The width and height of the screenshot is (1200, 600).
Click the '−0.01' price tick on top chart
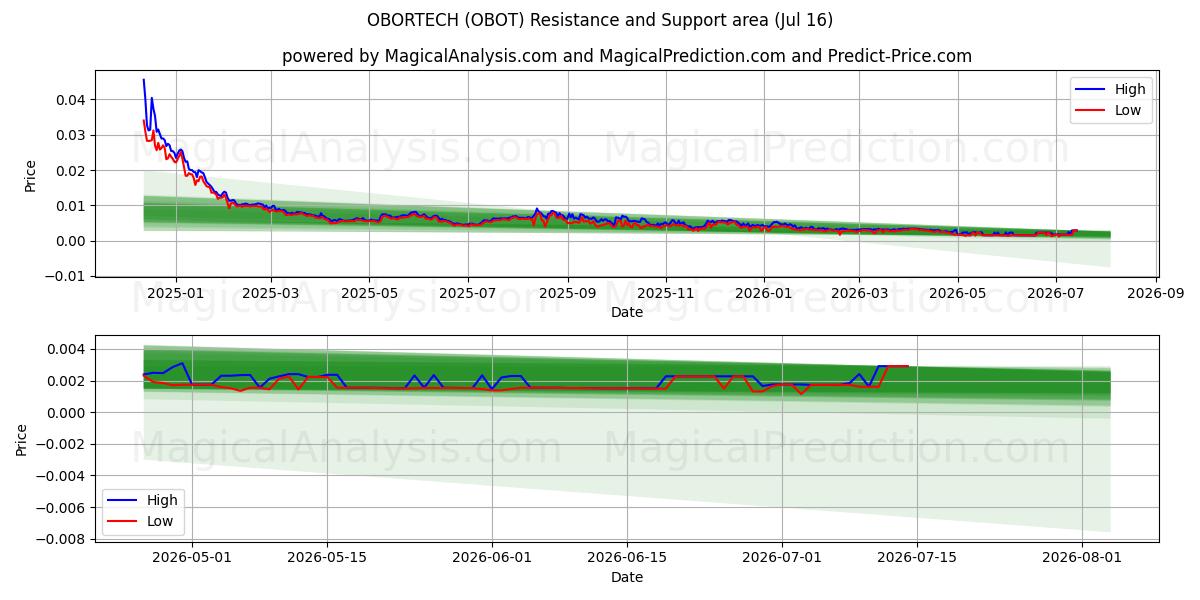67,276
